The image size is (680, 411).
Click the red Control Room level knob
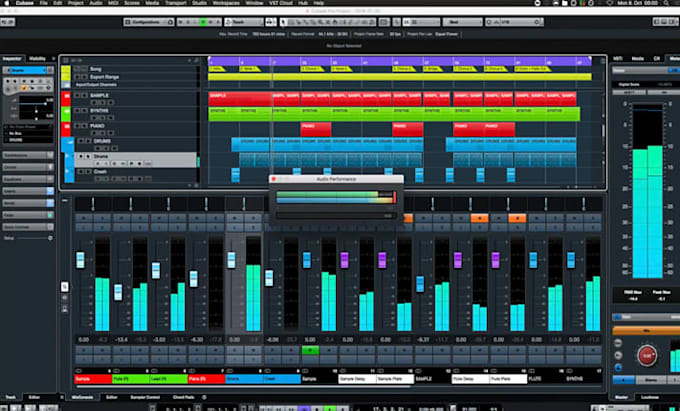[x=647, y=355]
